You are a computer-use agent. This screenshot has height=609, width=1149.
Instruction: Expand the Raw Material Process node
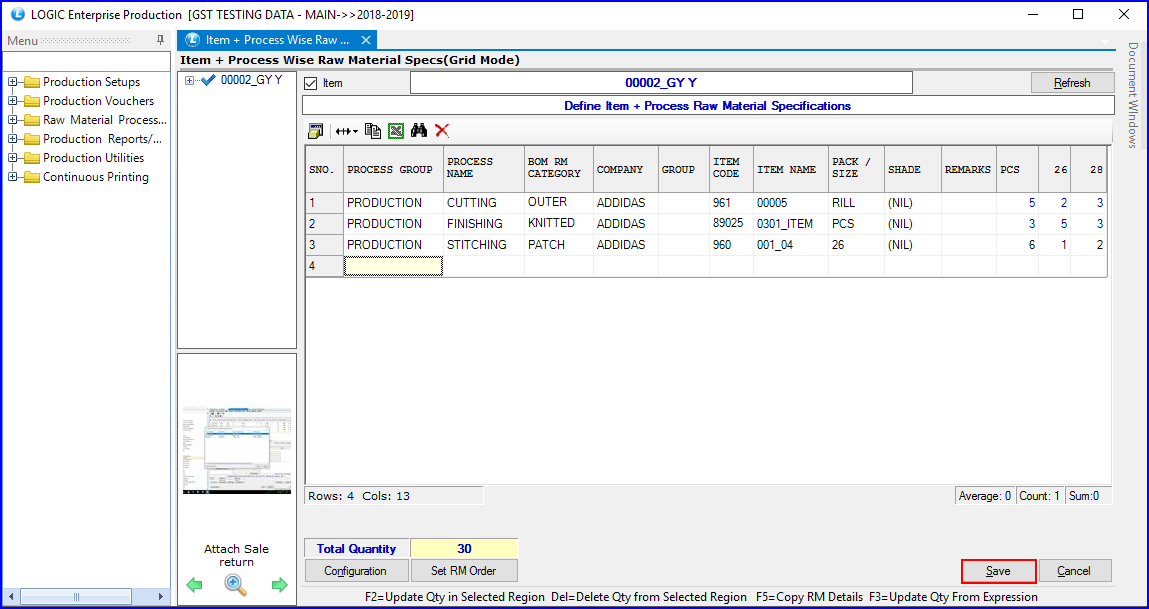(12, 120)
